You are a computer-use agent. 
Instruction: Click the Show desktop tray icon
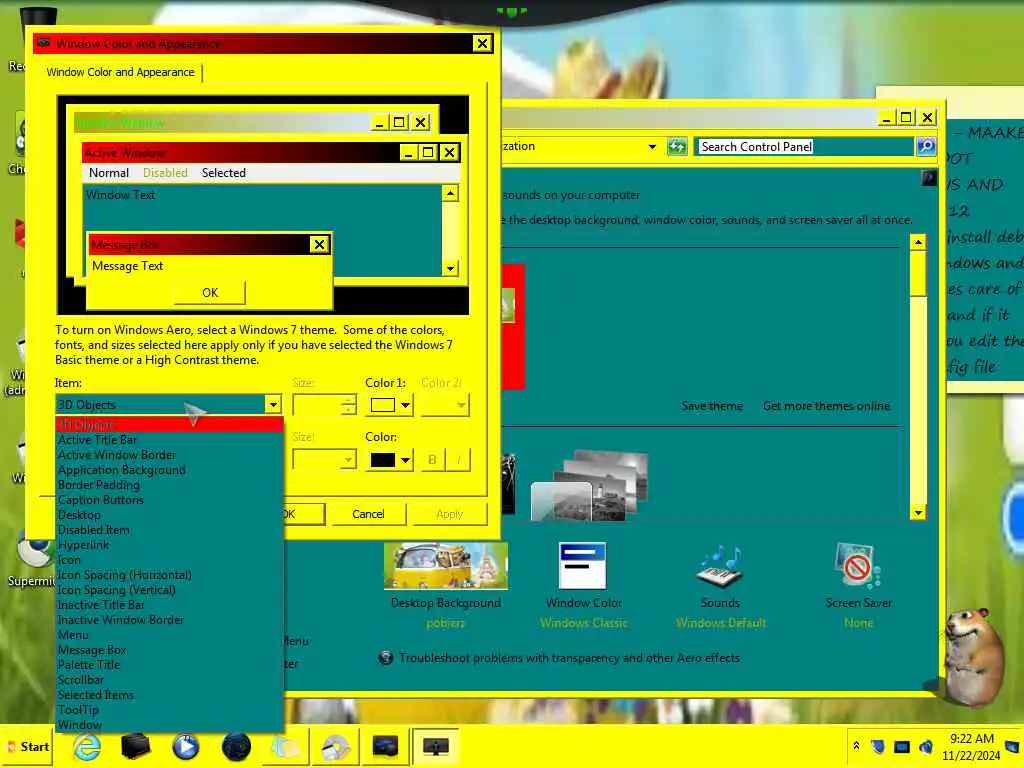point(1013,746)
